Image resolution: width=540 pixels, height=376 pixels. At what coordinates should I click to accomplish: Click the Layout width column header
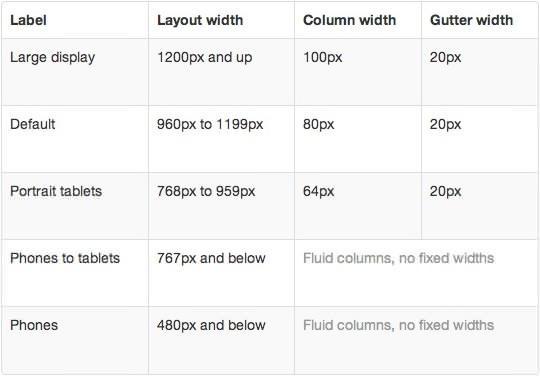coord(200,20)
